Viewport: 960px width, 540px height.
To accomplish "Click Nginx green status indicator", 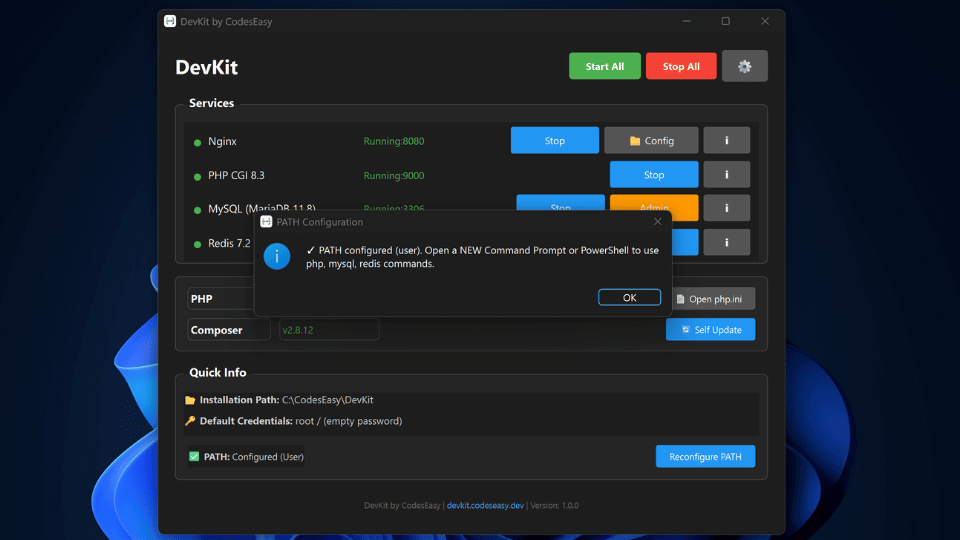I will click(x=197, y=143).
